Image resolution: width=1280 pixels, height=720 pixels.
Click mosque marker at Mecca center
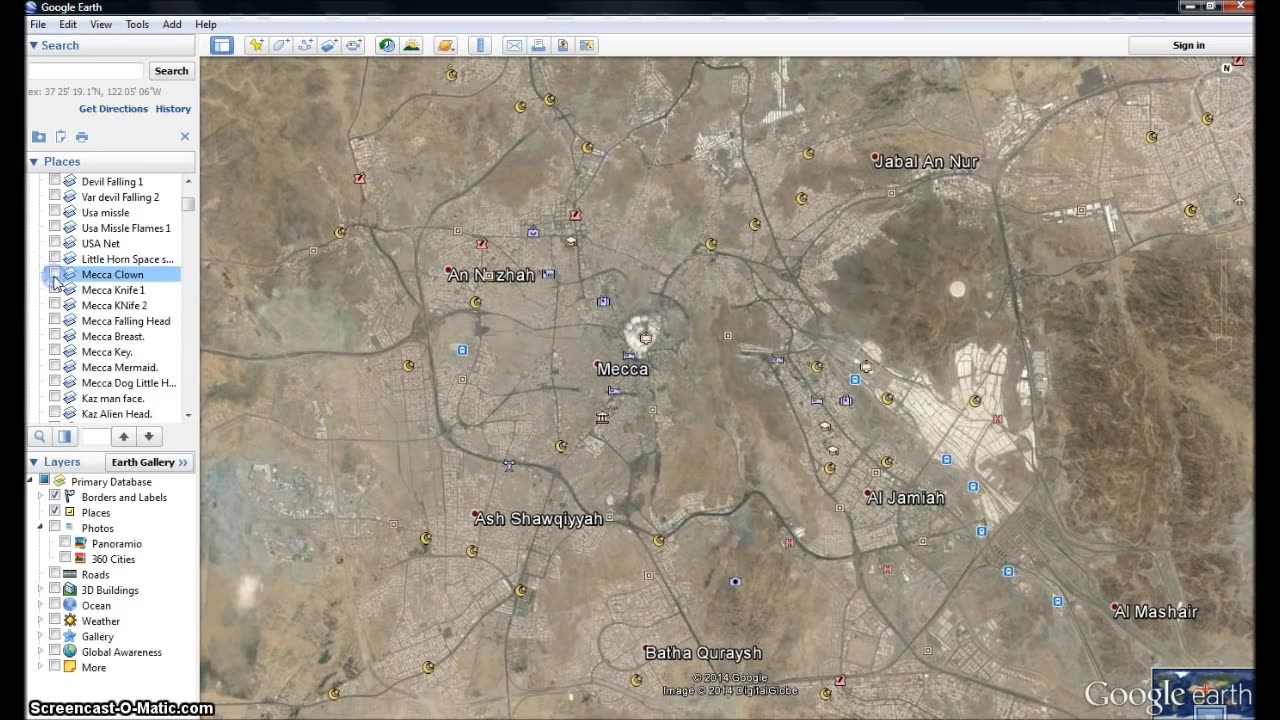point(645,338)
